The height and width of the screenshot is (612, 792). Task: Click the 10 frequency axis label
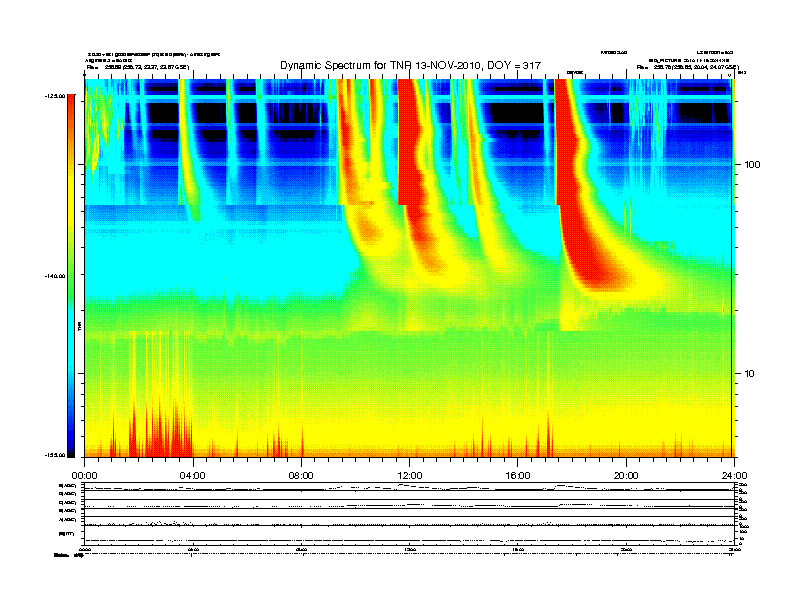pyautogui.click(x=750, y=374)
